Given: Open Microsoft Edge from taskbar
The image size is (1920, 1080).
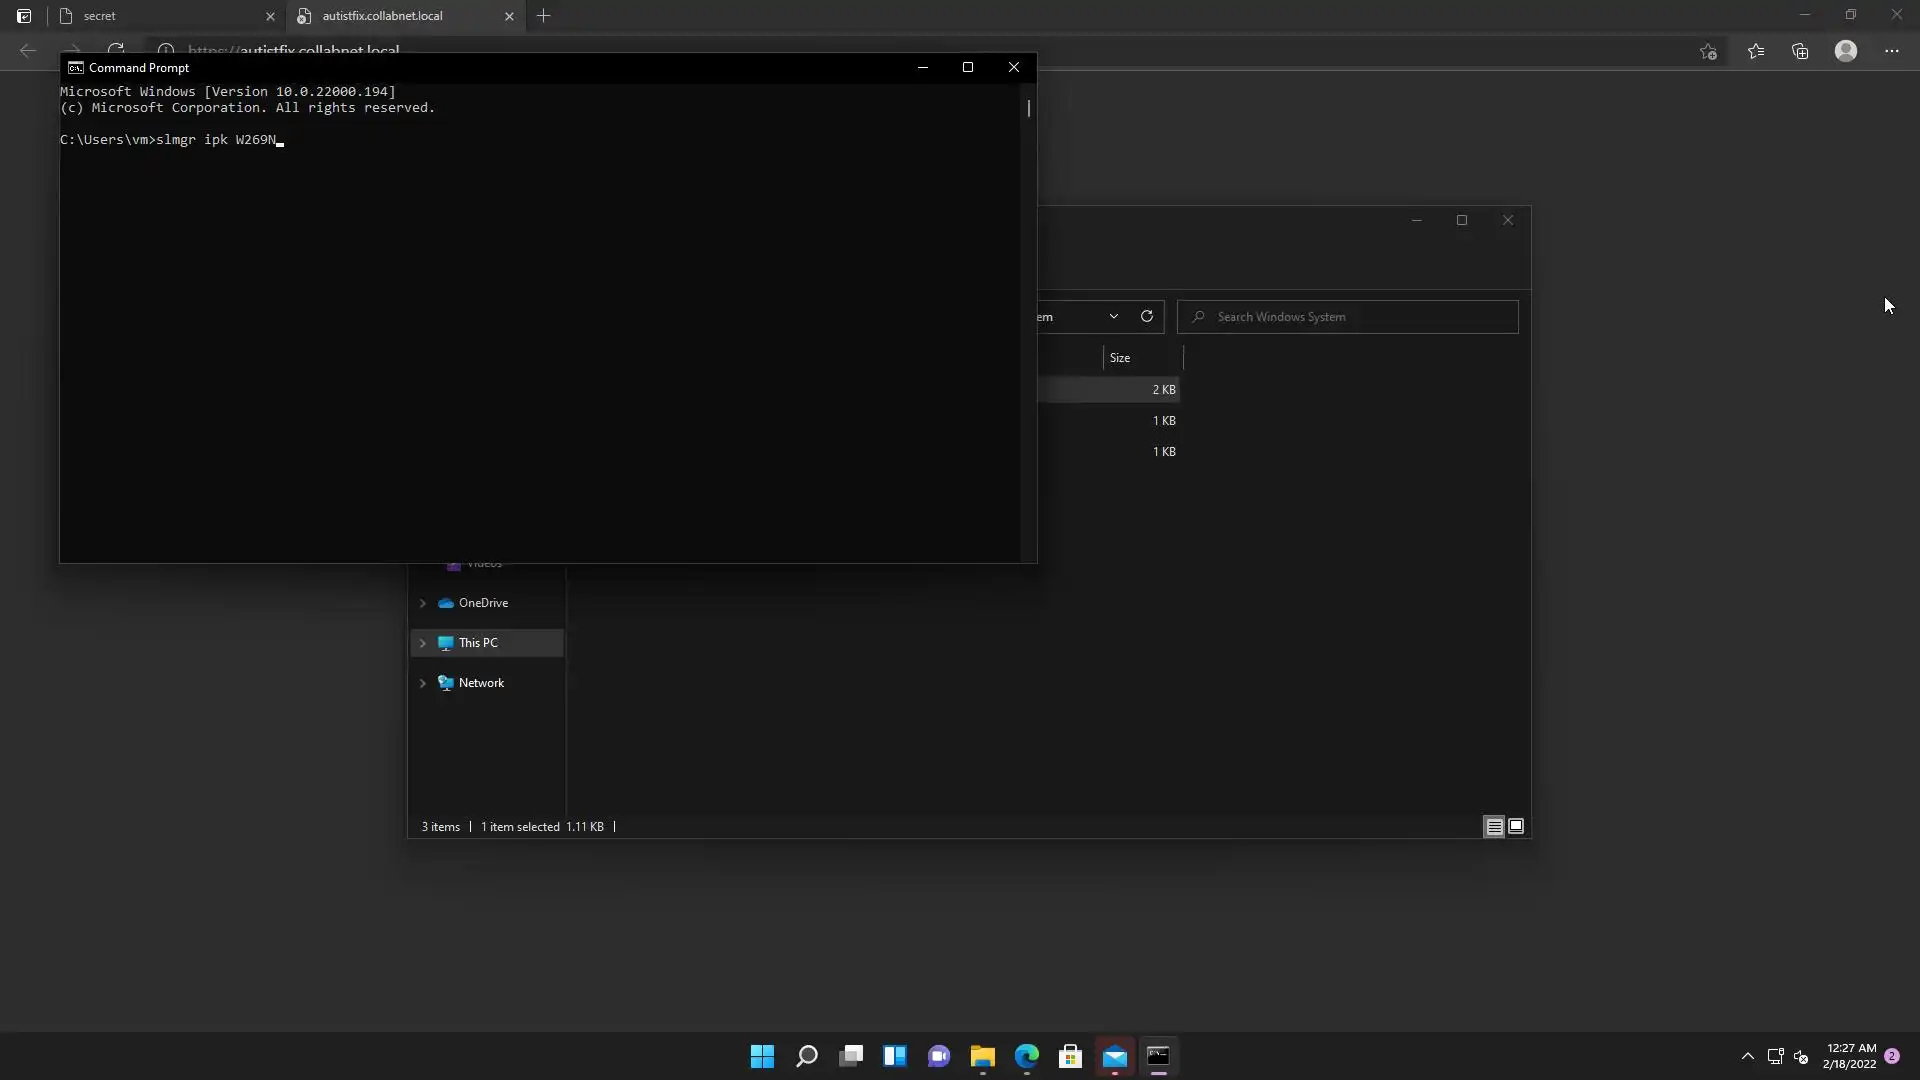Looking at the screenshot, I should click(x=1027, y=1056).
